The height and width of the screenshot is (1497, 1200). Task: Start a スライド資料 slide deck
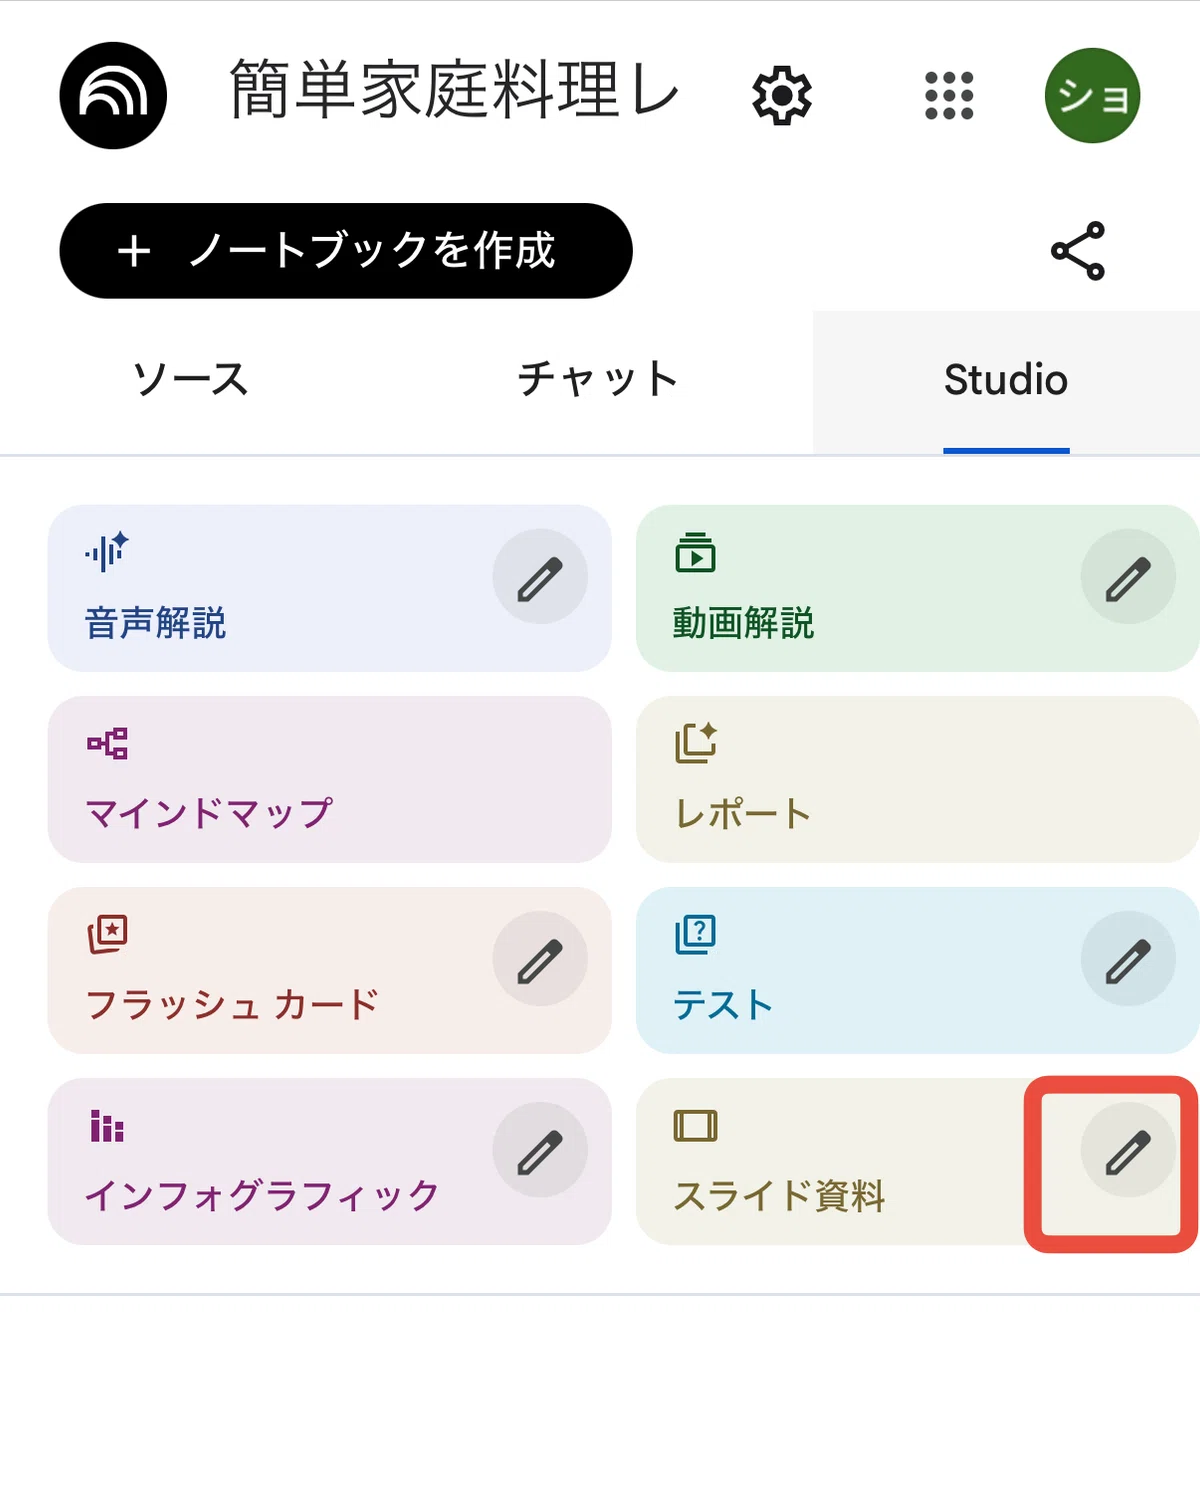point(830,1161)
